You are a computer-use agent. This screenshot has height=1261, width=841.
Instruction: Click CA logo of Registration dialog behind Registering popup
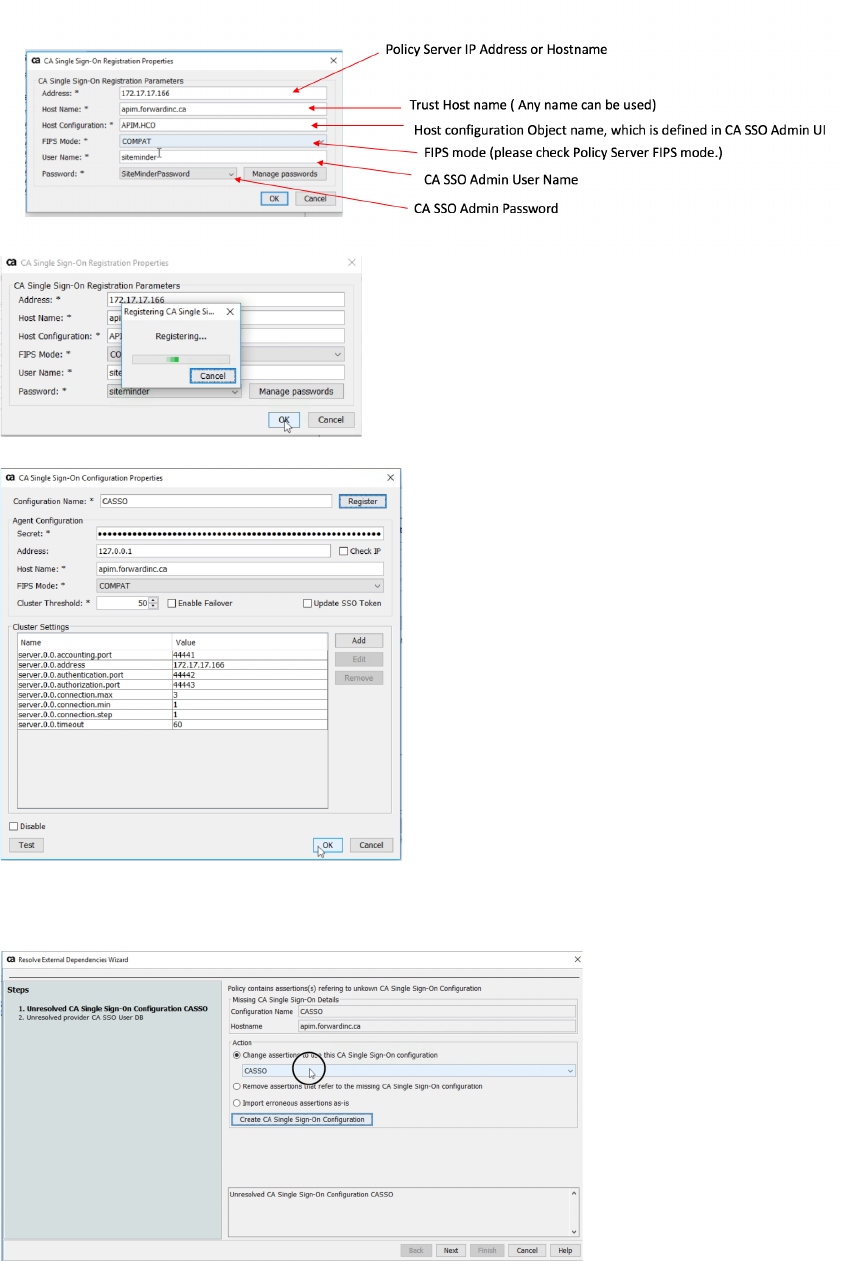pos(11,263)
